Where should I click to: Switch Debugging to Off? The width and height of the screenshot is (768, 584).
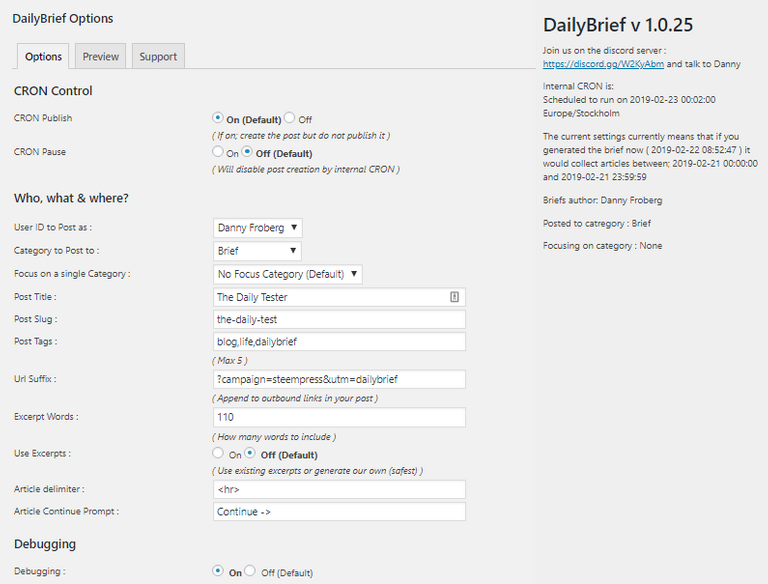tap(250, 571)
